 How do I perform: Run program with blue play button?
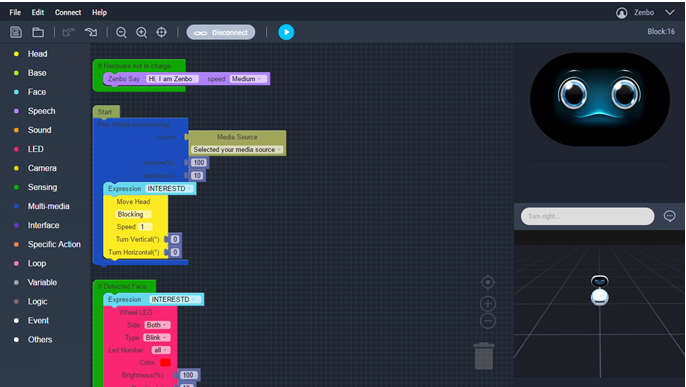[286, 32]
